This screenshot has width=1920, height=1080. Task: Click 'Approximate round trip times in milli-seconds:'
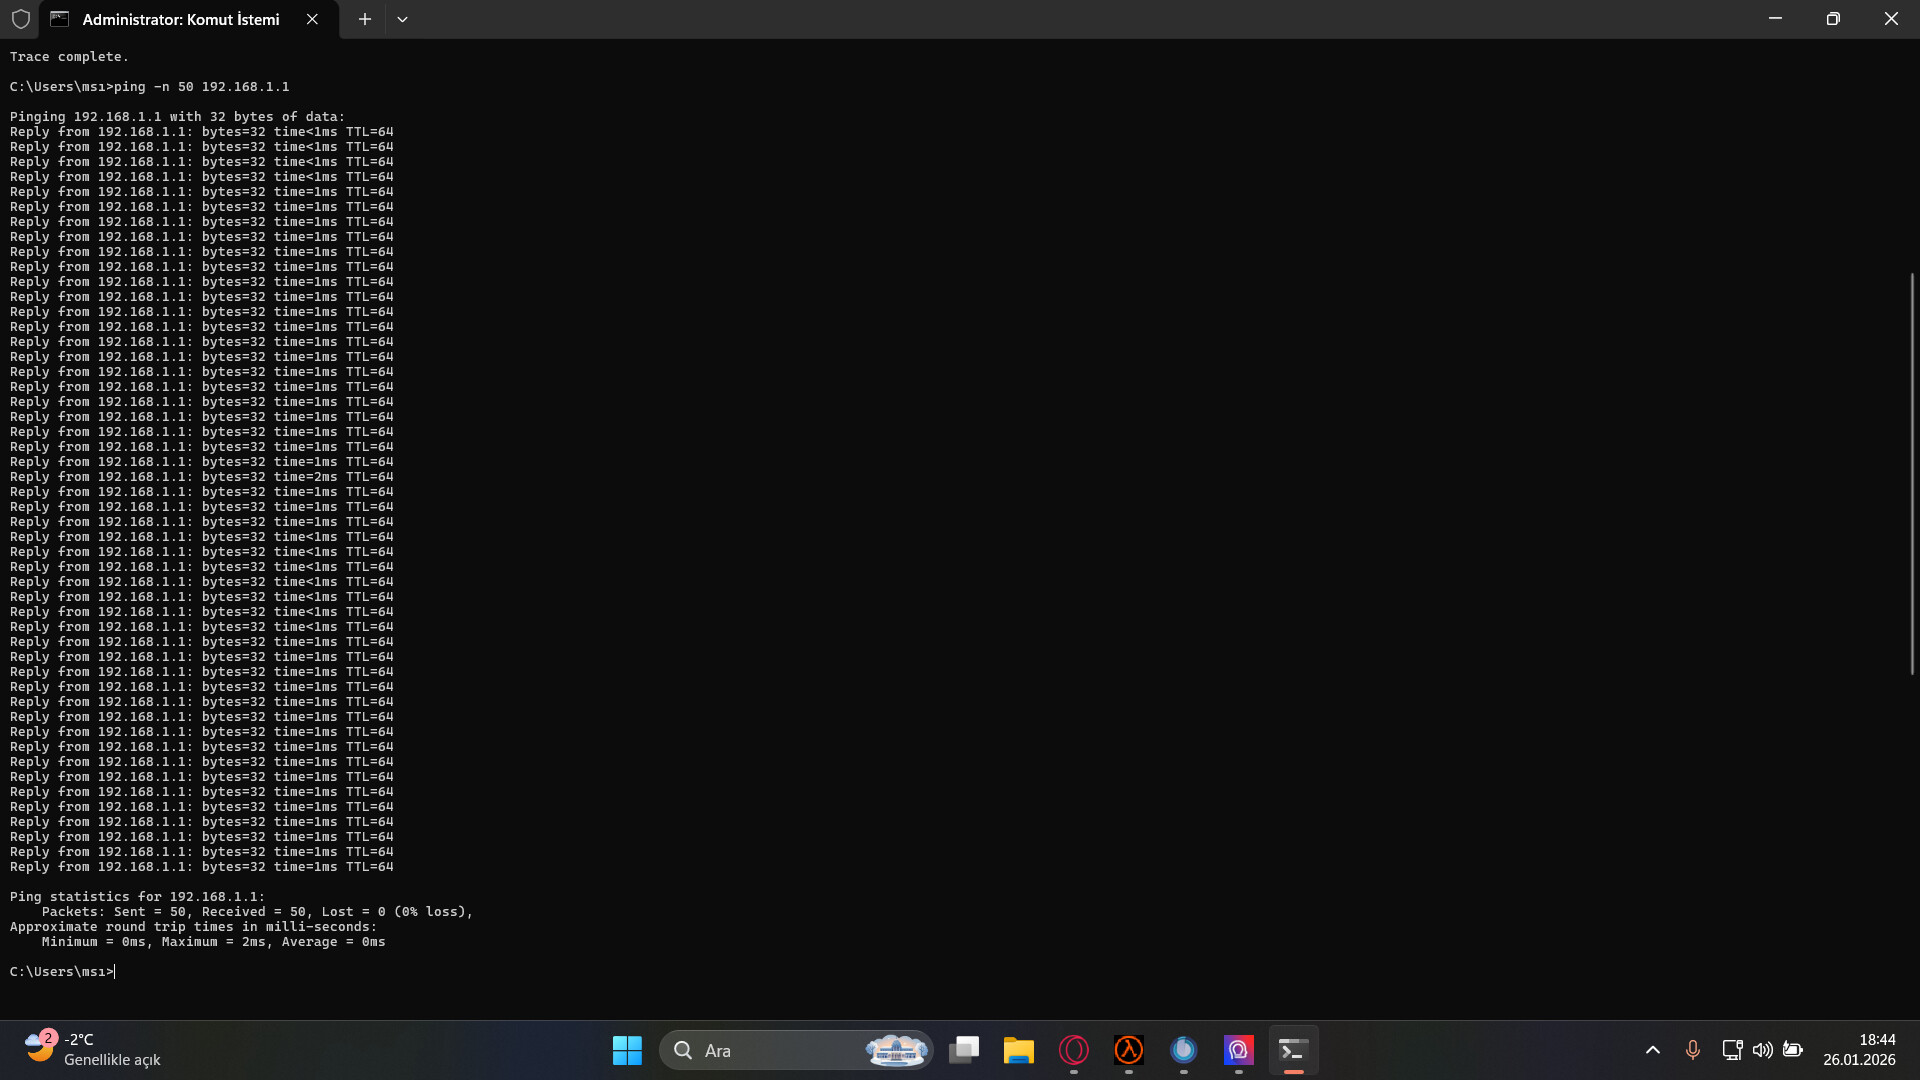(x=193, y=927)
